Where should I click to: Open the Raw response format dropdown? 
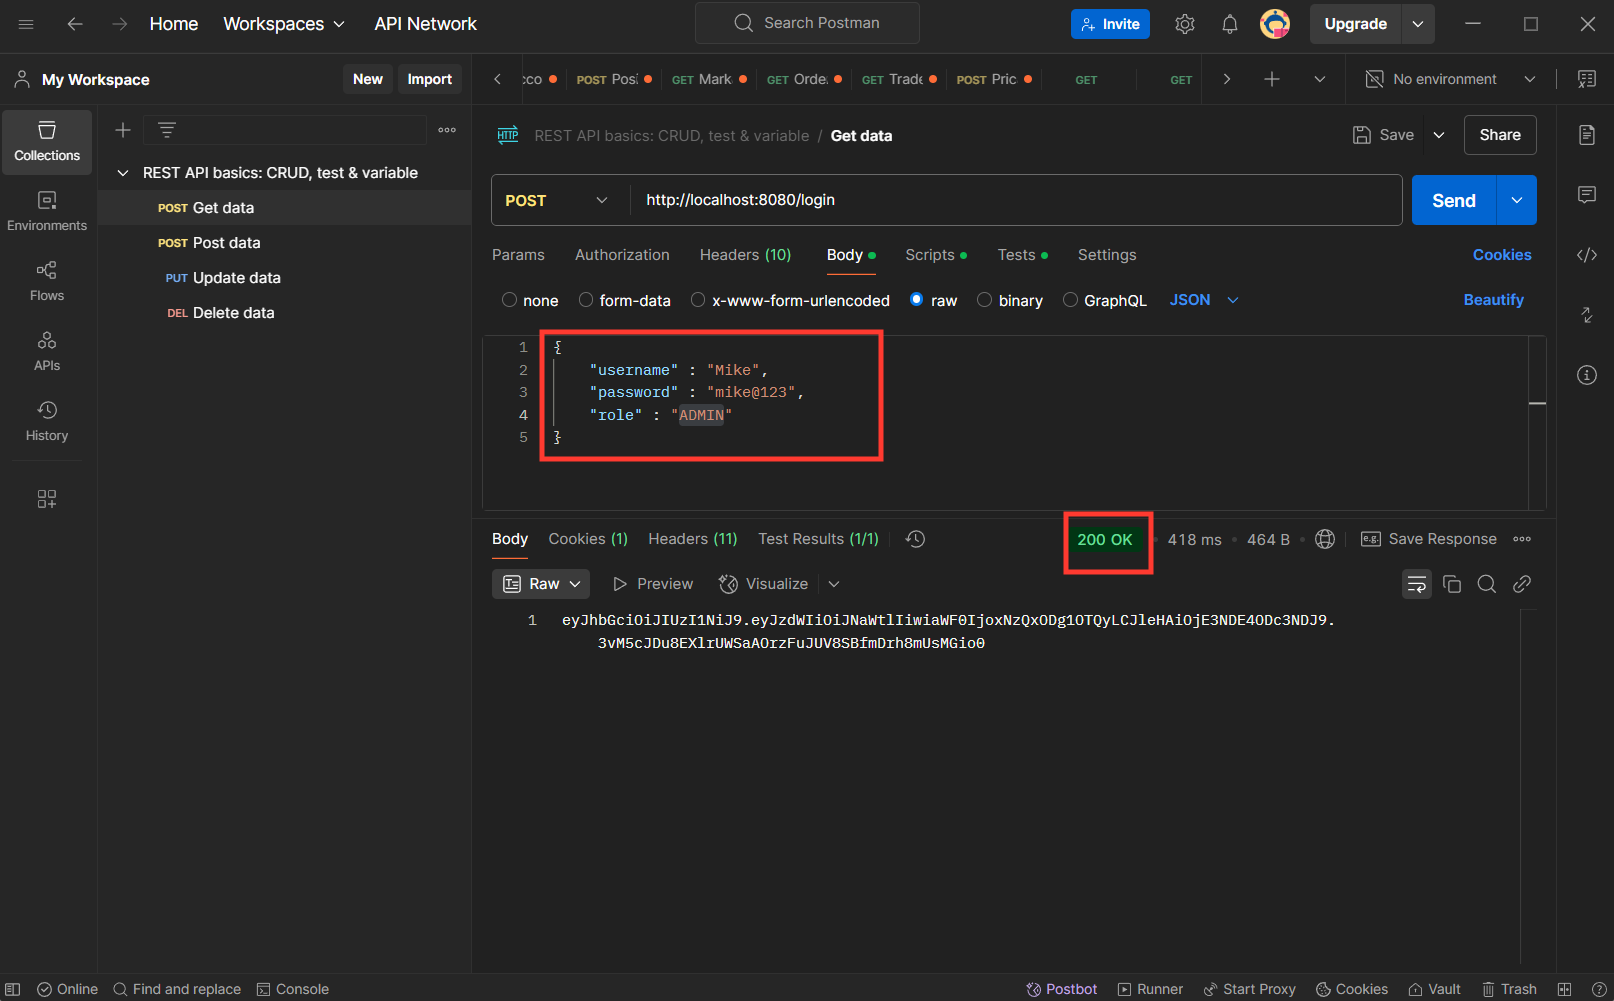coord(541,584)
